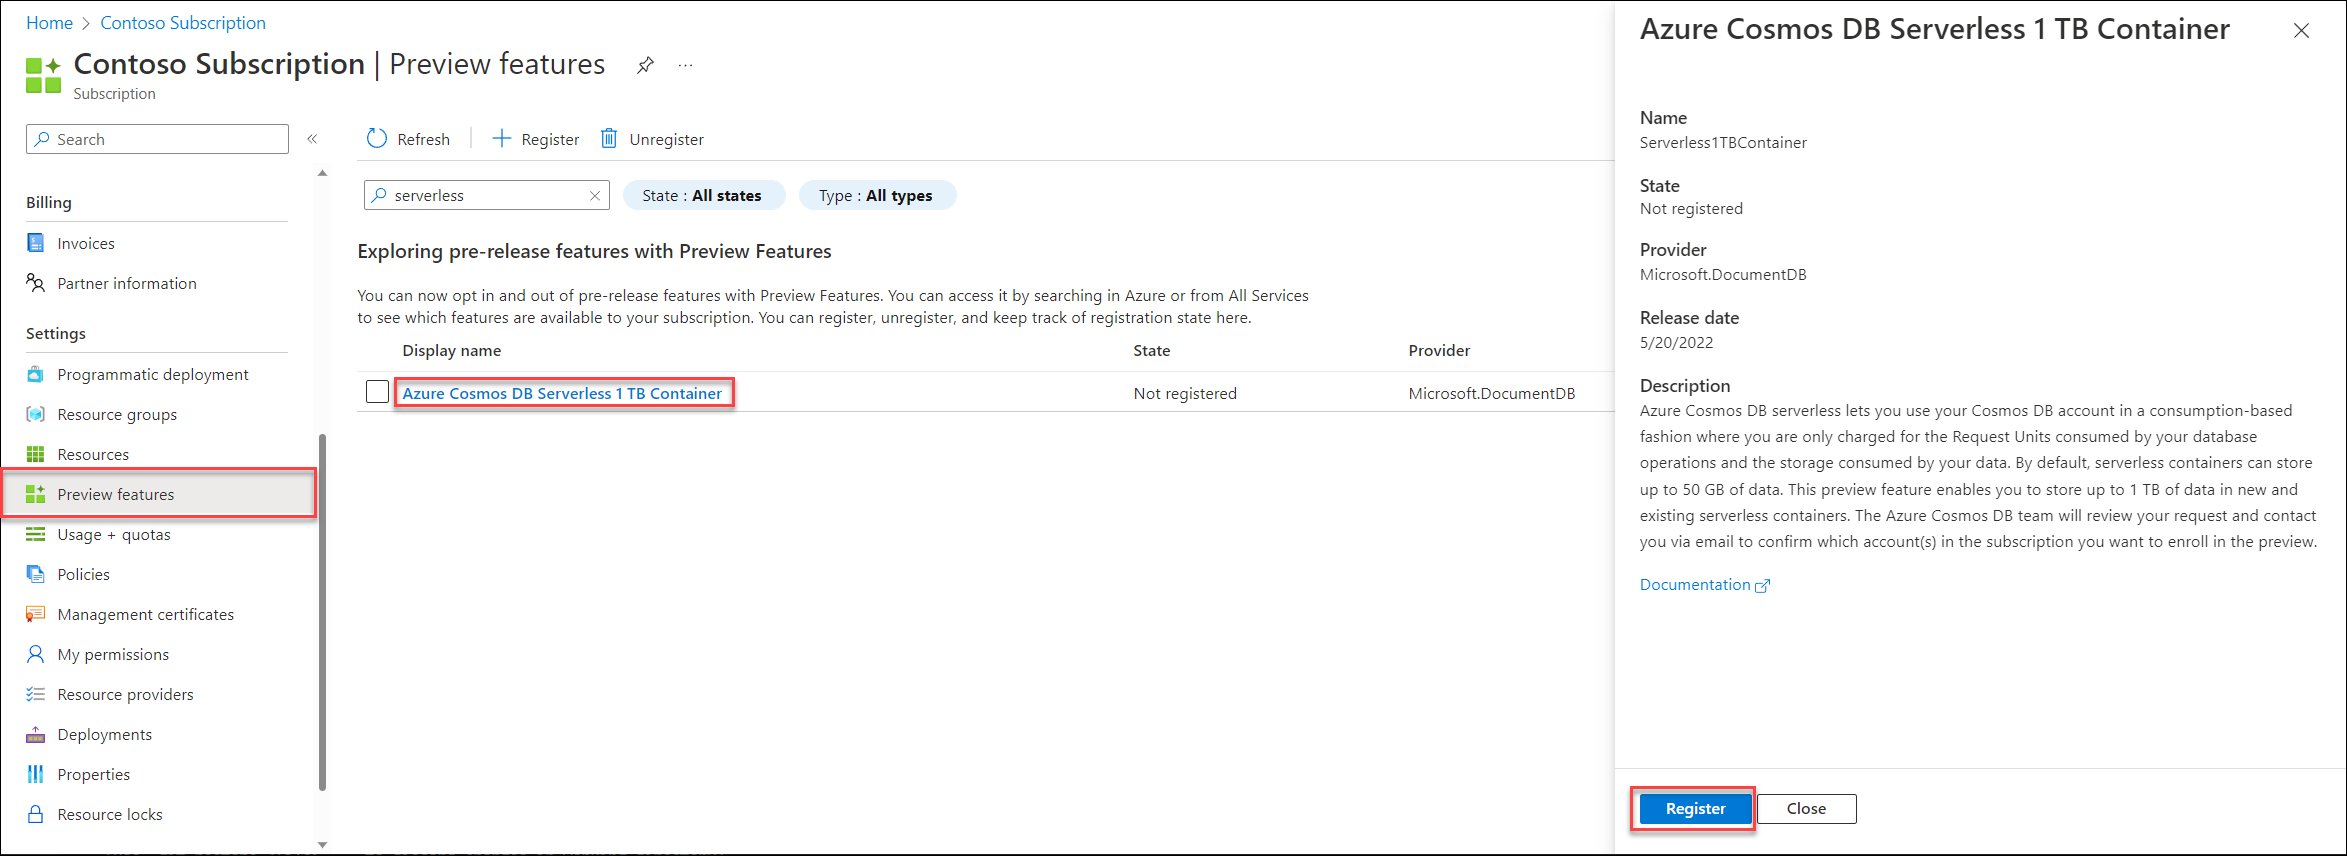Open the ellipsis more options menu
Viewport: 2347px width, 856px height.
pyautogui.click(x=685, y=66)
